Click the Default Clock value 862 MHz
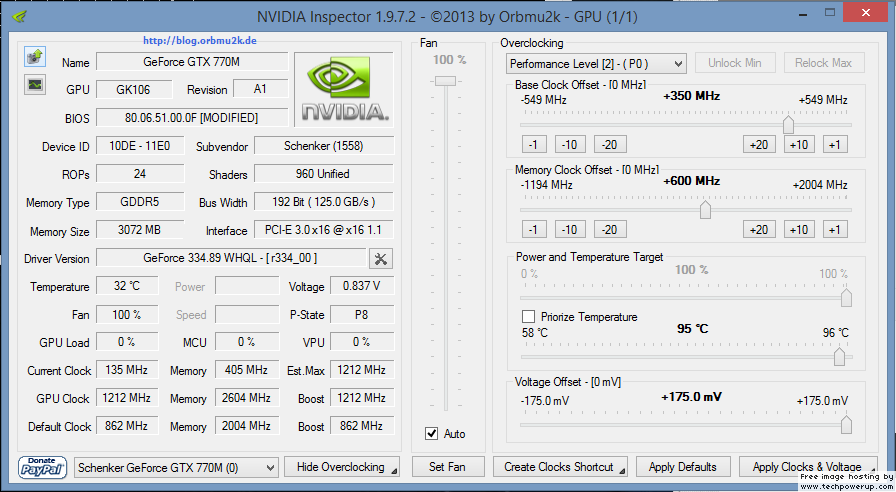The image size is (896, 492). point(127,426)
